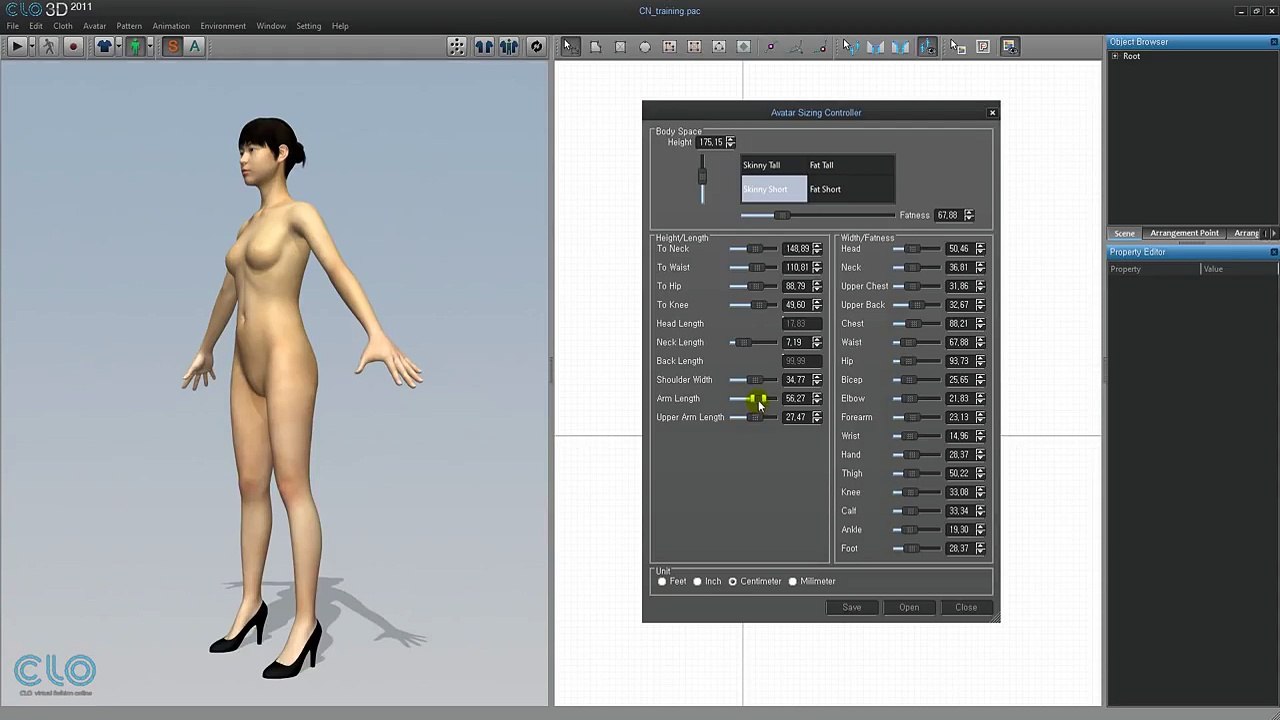The width and height of the screenshot is (1280, 720).
Task: Click the Foot width stepper arrows
Action: (980, 548)
